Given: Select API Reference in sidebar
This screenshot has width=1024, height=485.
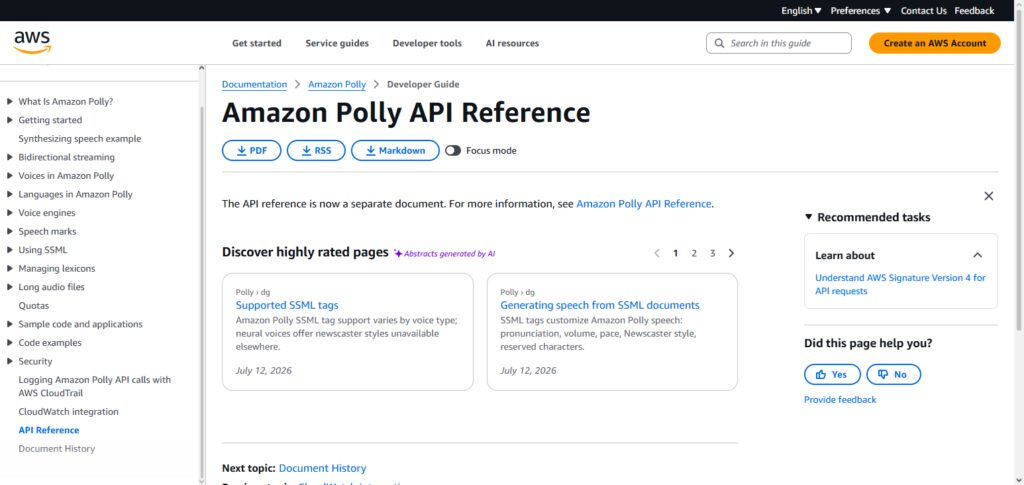Looking at the screenshot, I should (49, 430).
